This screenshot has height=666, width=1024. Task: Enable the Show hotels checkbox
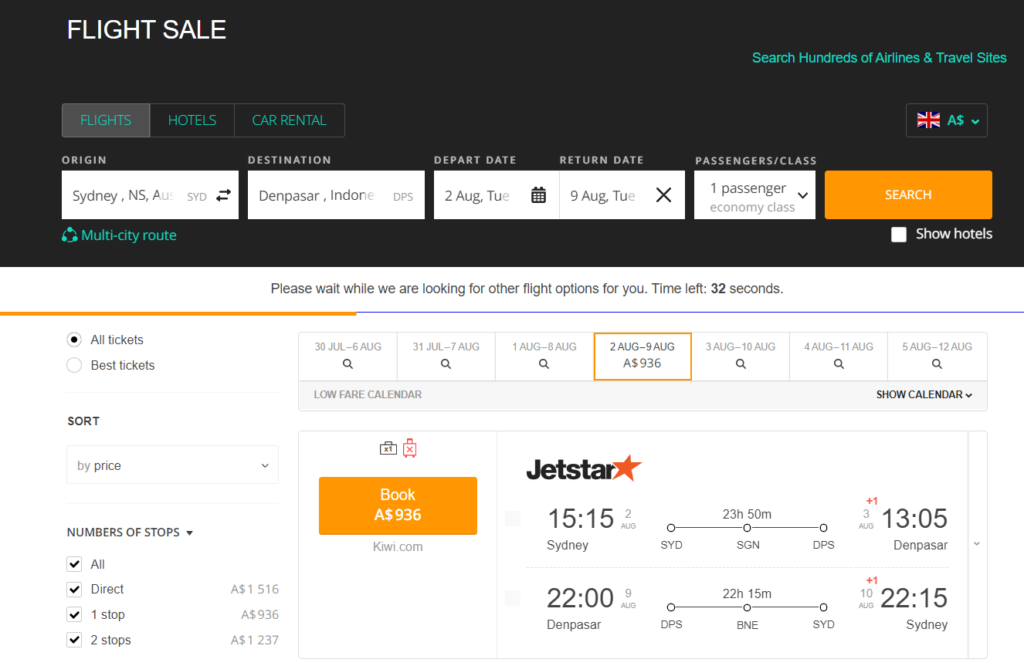point(899,234)
